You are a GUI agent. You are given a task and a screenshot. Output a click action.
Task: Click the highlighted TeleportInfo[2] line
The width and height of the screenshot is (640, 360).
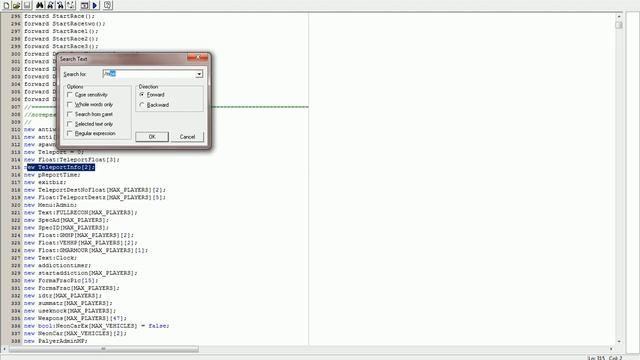59,167
